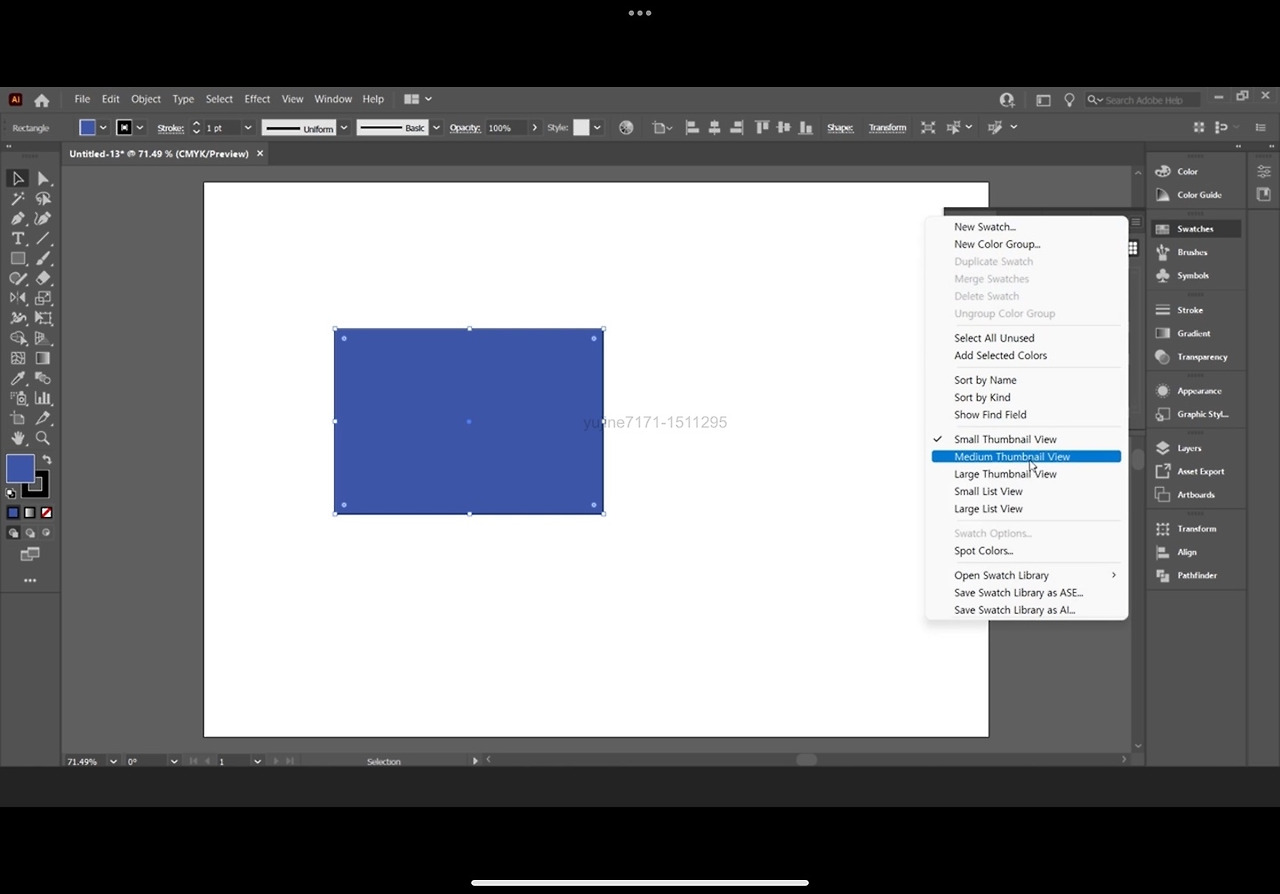Go to the Home screen icon
This screenshot has width=1280, height=894.
(x=41, y=100)
